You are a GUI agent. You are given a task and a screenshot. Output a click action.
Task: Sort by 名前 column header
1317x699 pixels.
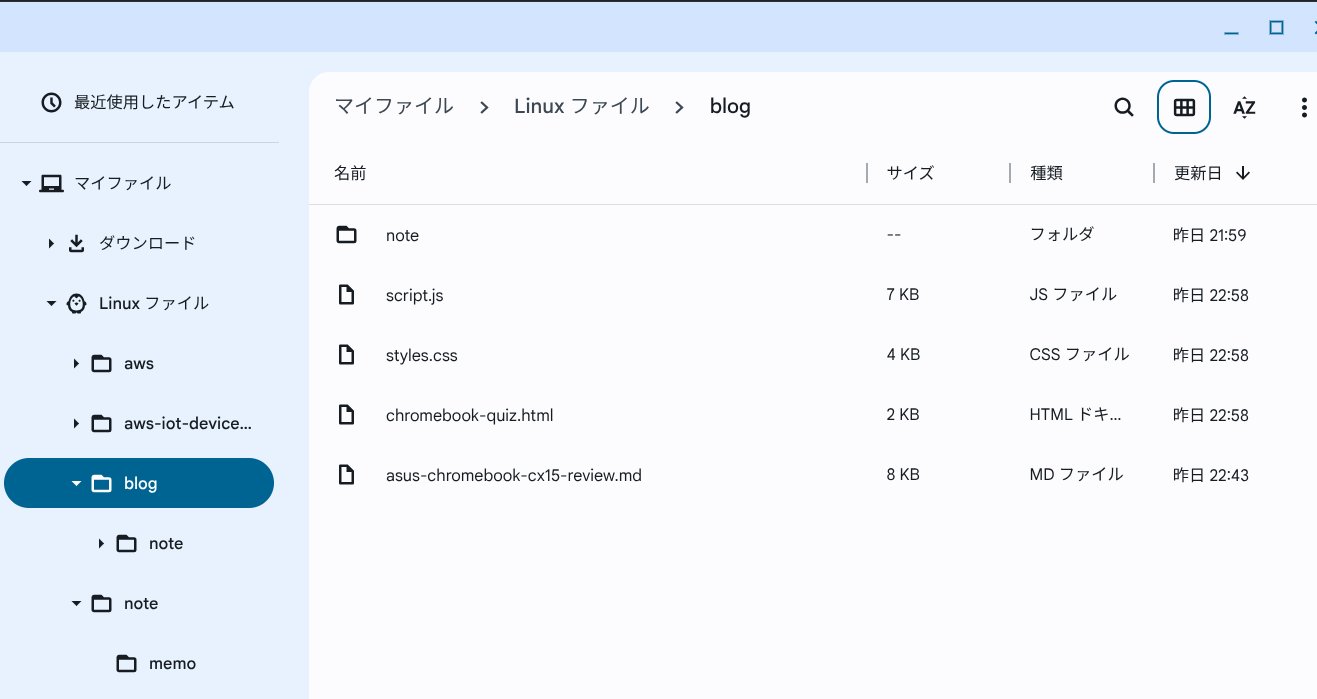(x=350, y=173)
